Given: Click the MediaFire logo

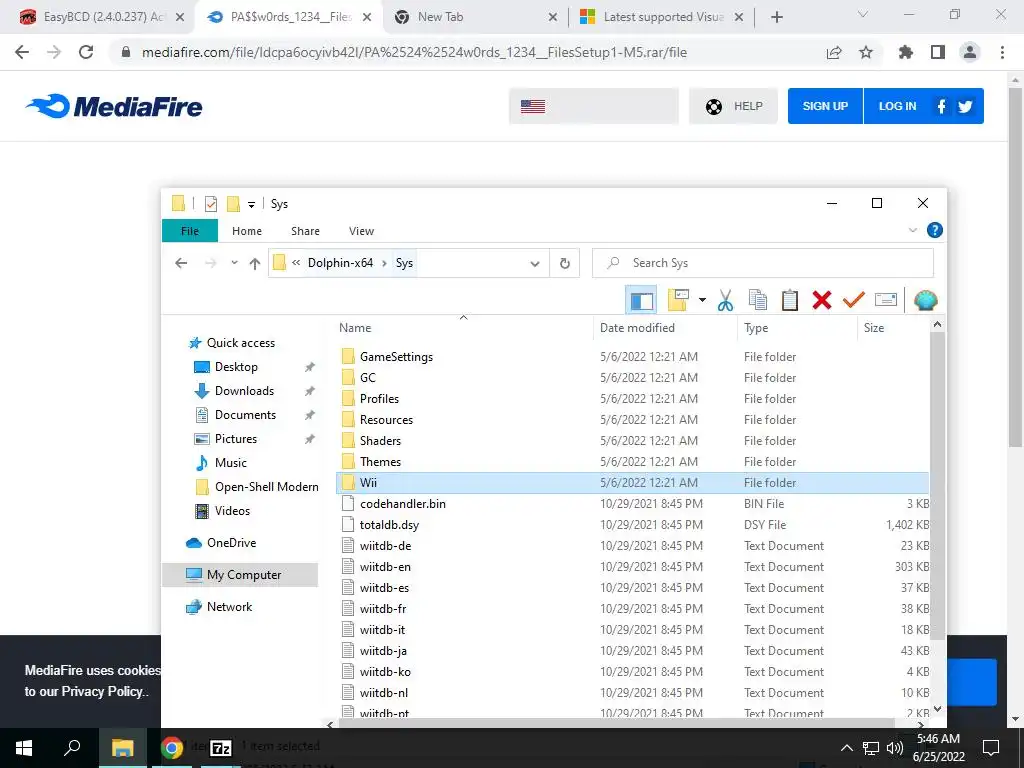Looking at the screenshot, I should click(114, 106).
